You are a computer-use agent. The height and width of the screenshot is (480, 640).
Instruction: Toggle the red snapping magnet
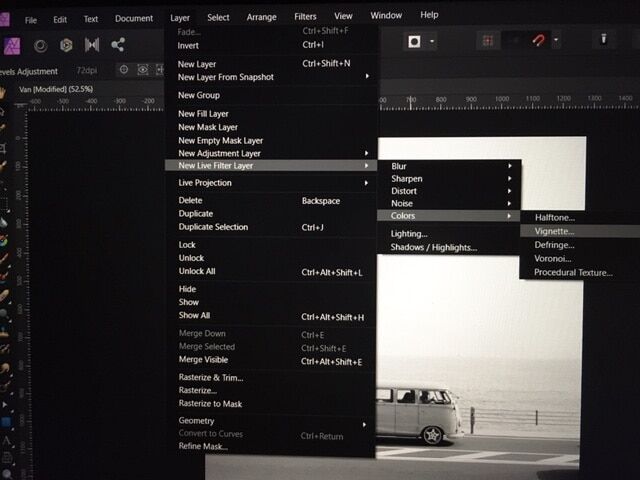[538, 41]
